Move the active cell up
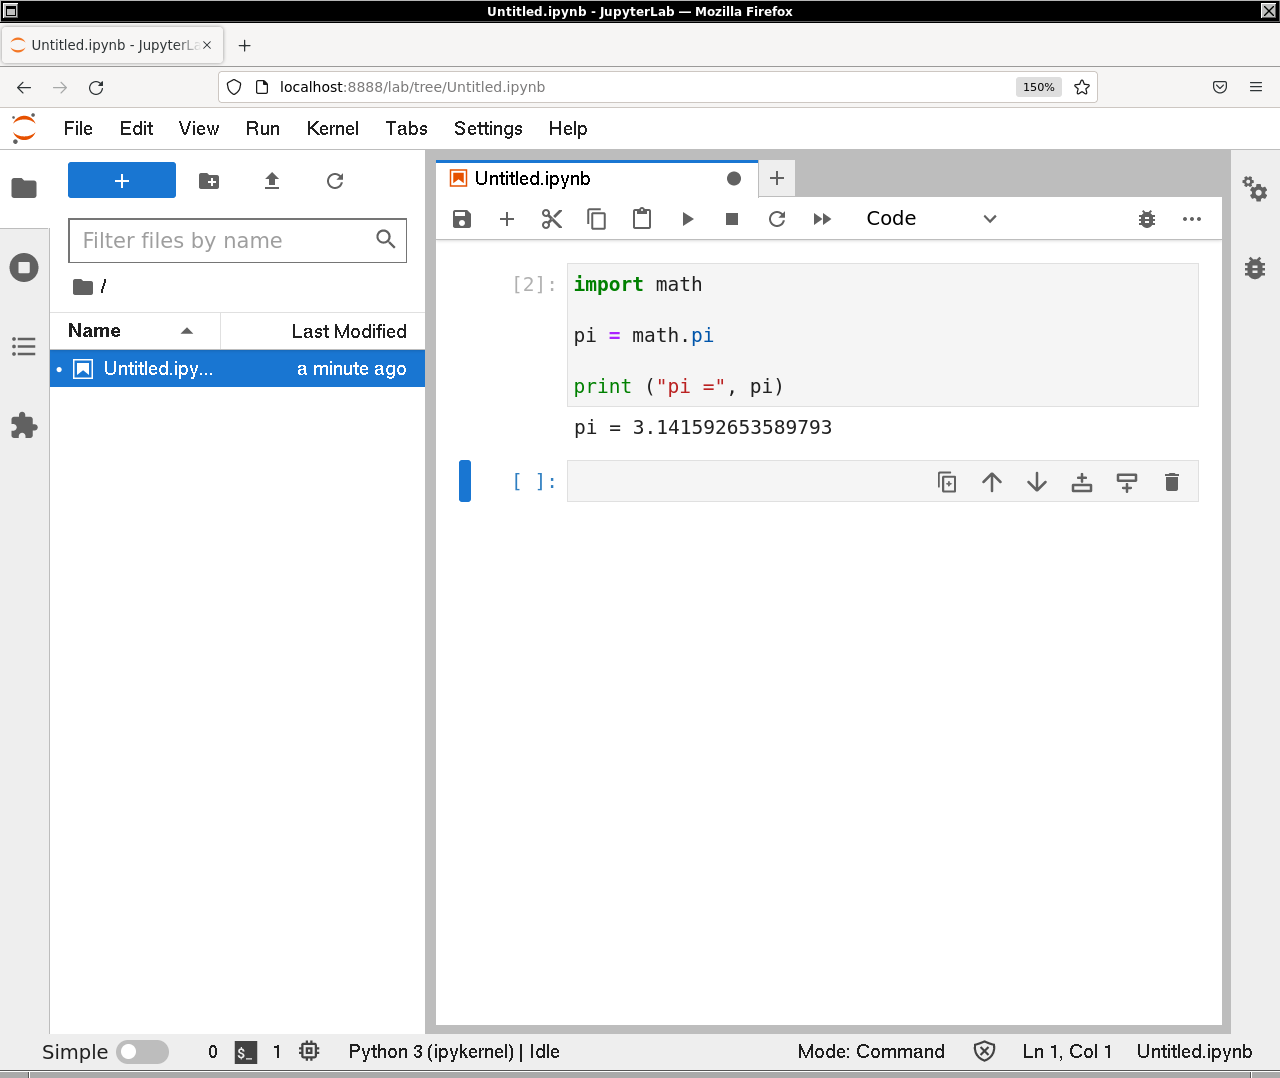1280x1078 pixels. [x=992, y=482]
